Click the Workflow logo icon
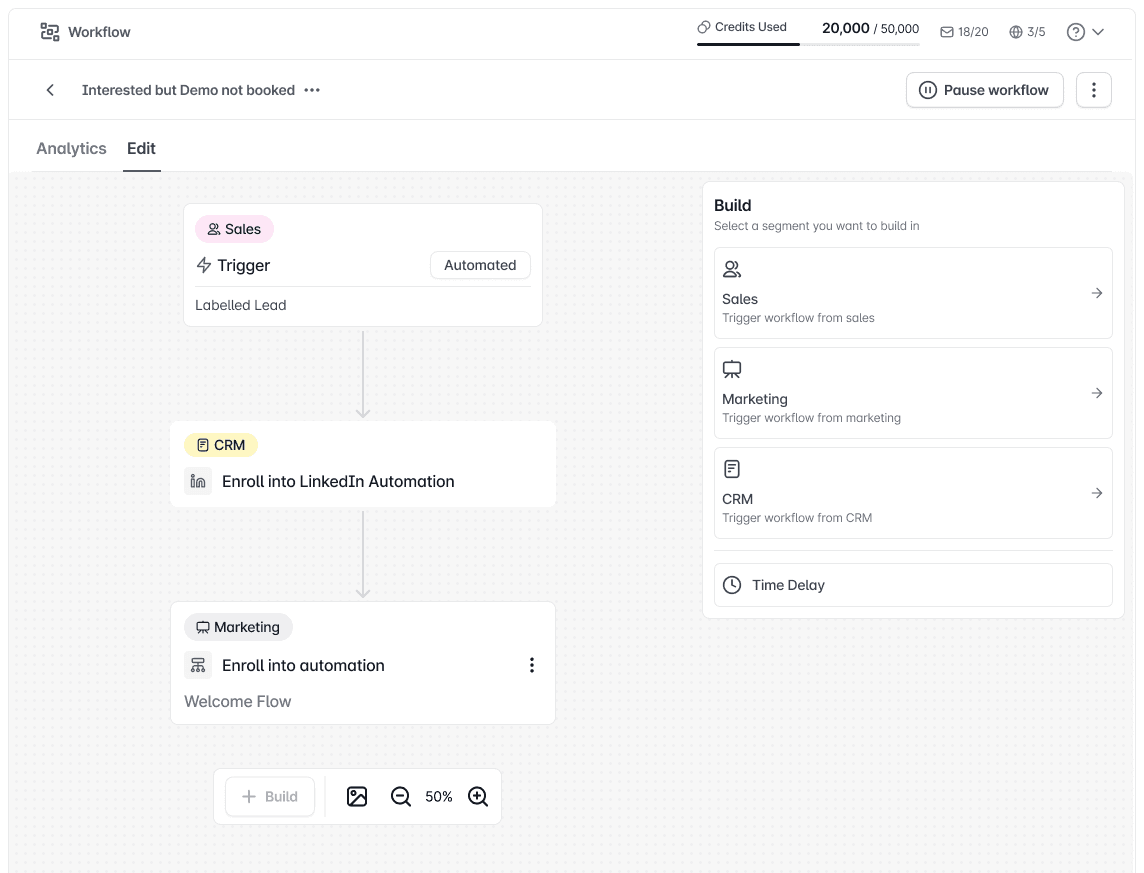1144x873 pixels. click(50, 32)
